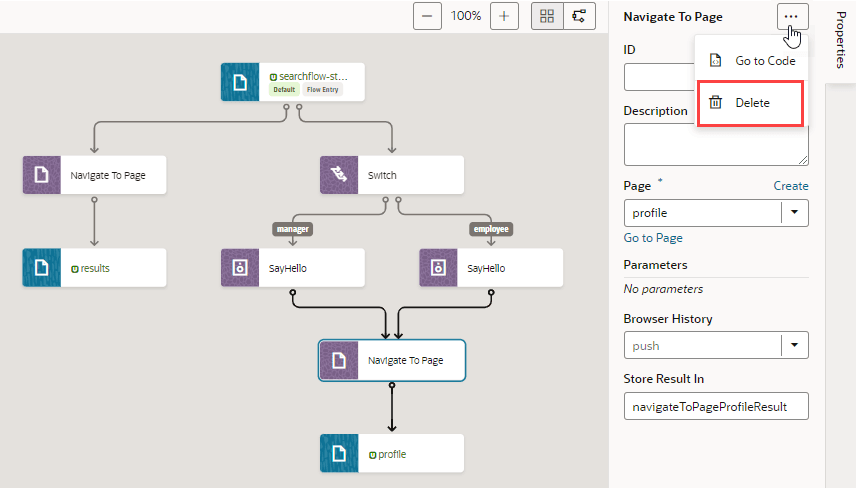Choose Go to Code menu entry
Image resolution: width=856 pixels, height=488 pixels.
click(x=751, y=61)
